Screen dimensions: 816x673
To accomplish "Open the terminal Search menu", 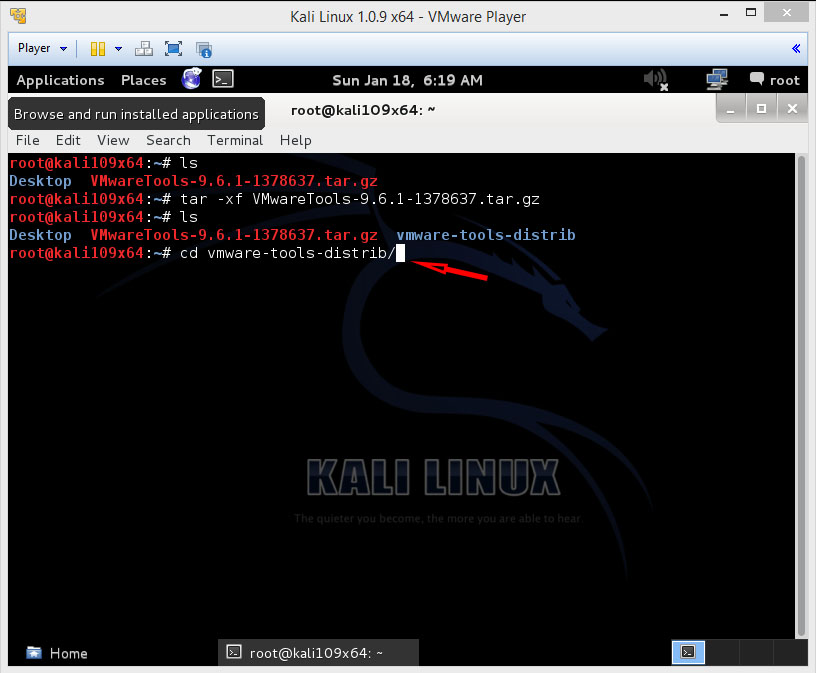I will (168, 141).
